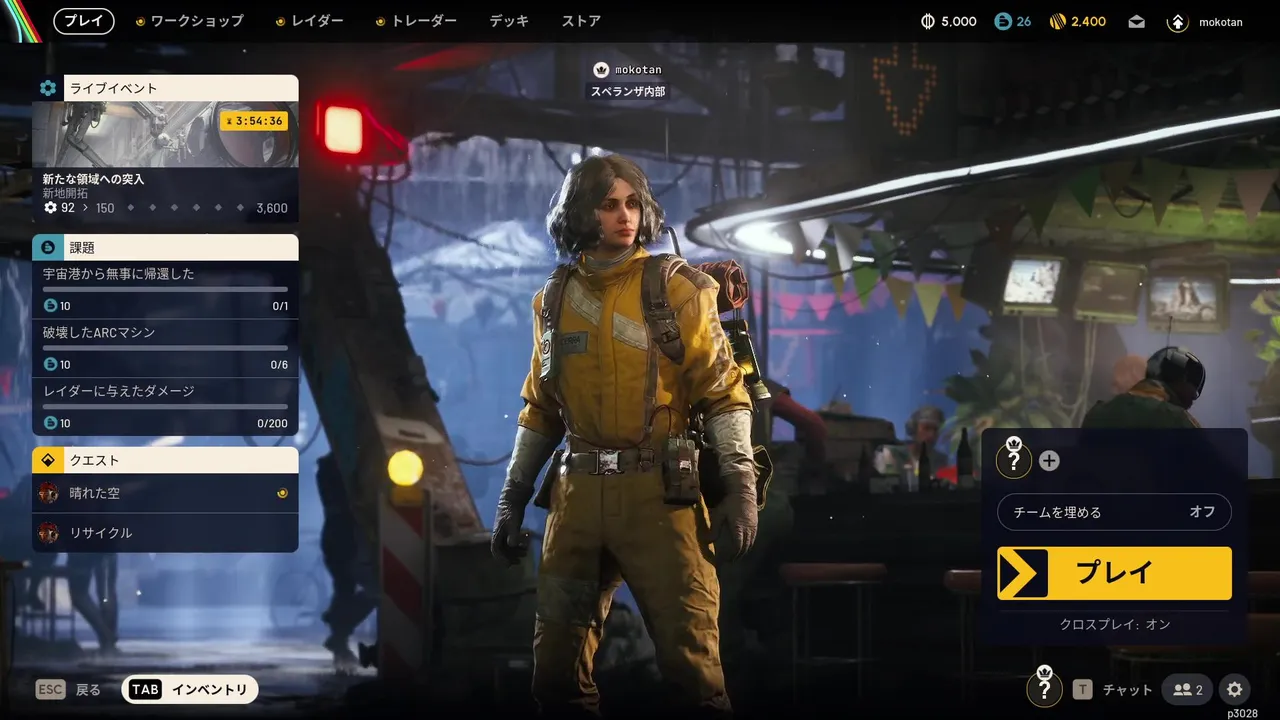Open the トレーダー tab
Image resolution: width=1280 pixels, height=720 pixels.
coord(416,21)
